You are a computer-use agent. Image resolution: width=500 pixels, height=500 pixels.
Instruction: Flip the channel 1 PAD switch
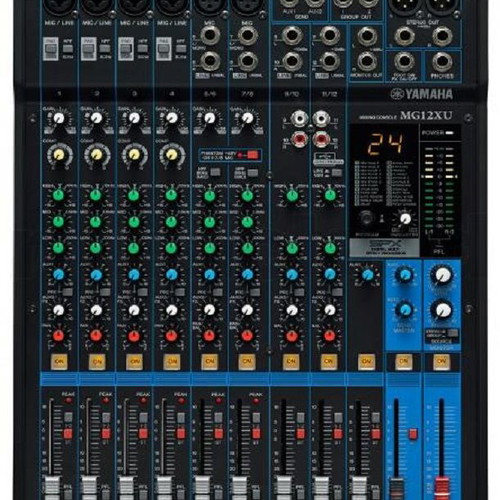(51, 49)
